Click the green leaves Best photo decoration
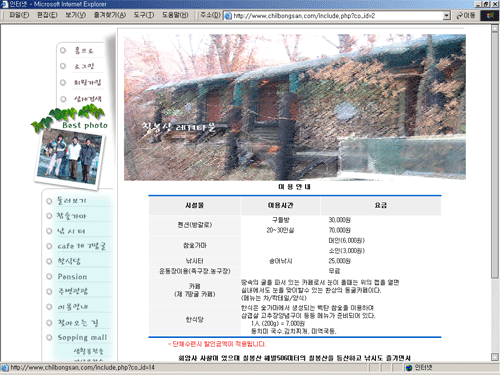The height and width of the screenshot is (375, 500). (x=68, y=117)
